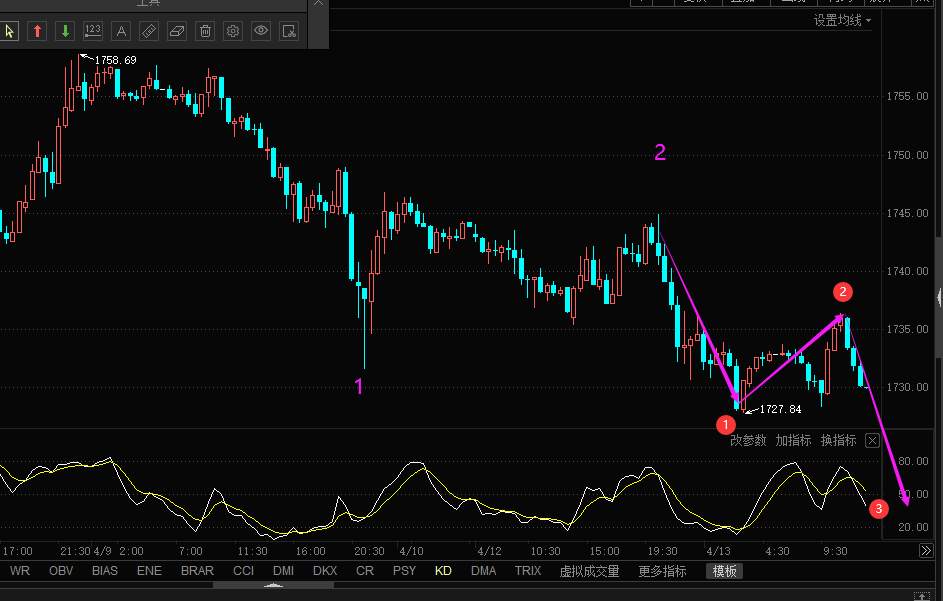Activate the ruler measuring tool
Screen dimensions: 943x601
(149, 31)
